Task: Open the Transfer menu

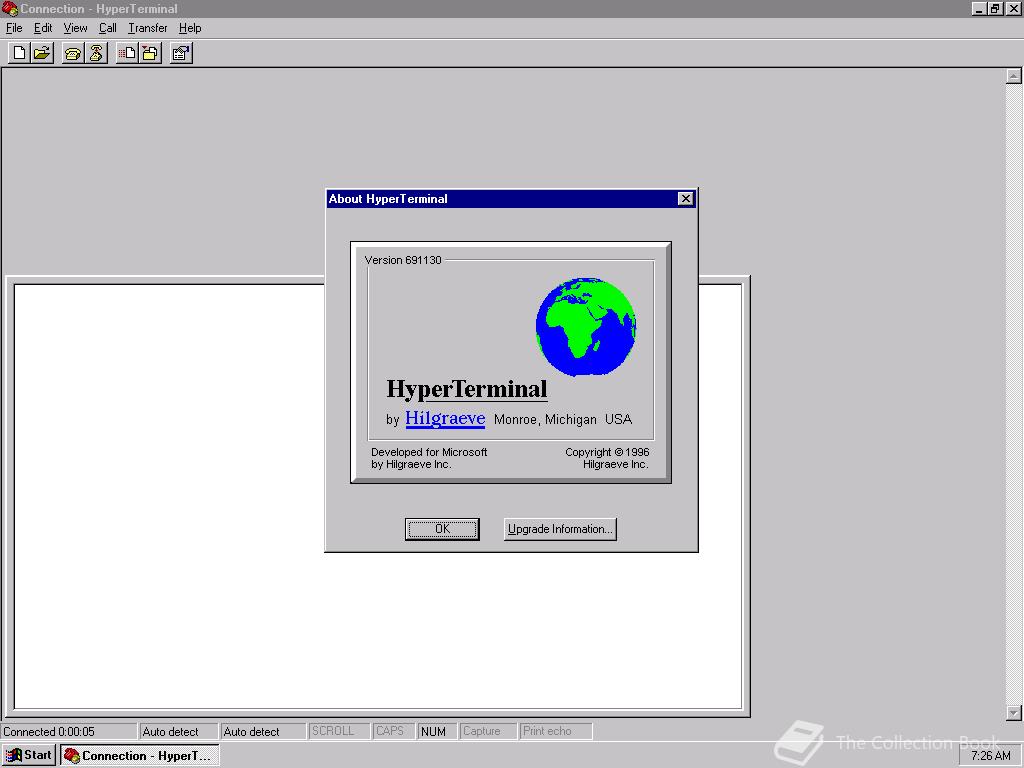Action: pyautogui.click(x=148, y=28)
